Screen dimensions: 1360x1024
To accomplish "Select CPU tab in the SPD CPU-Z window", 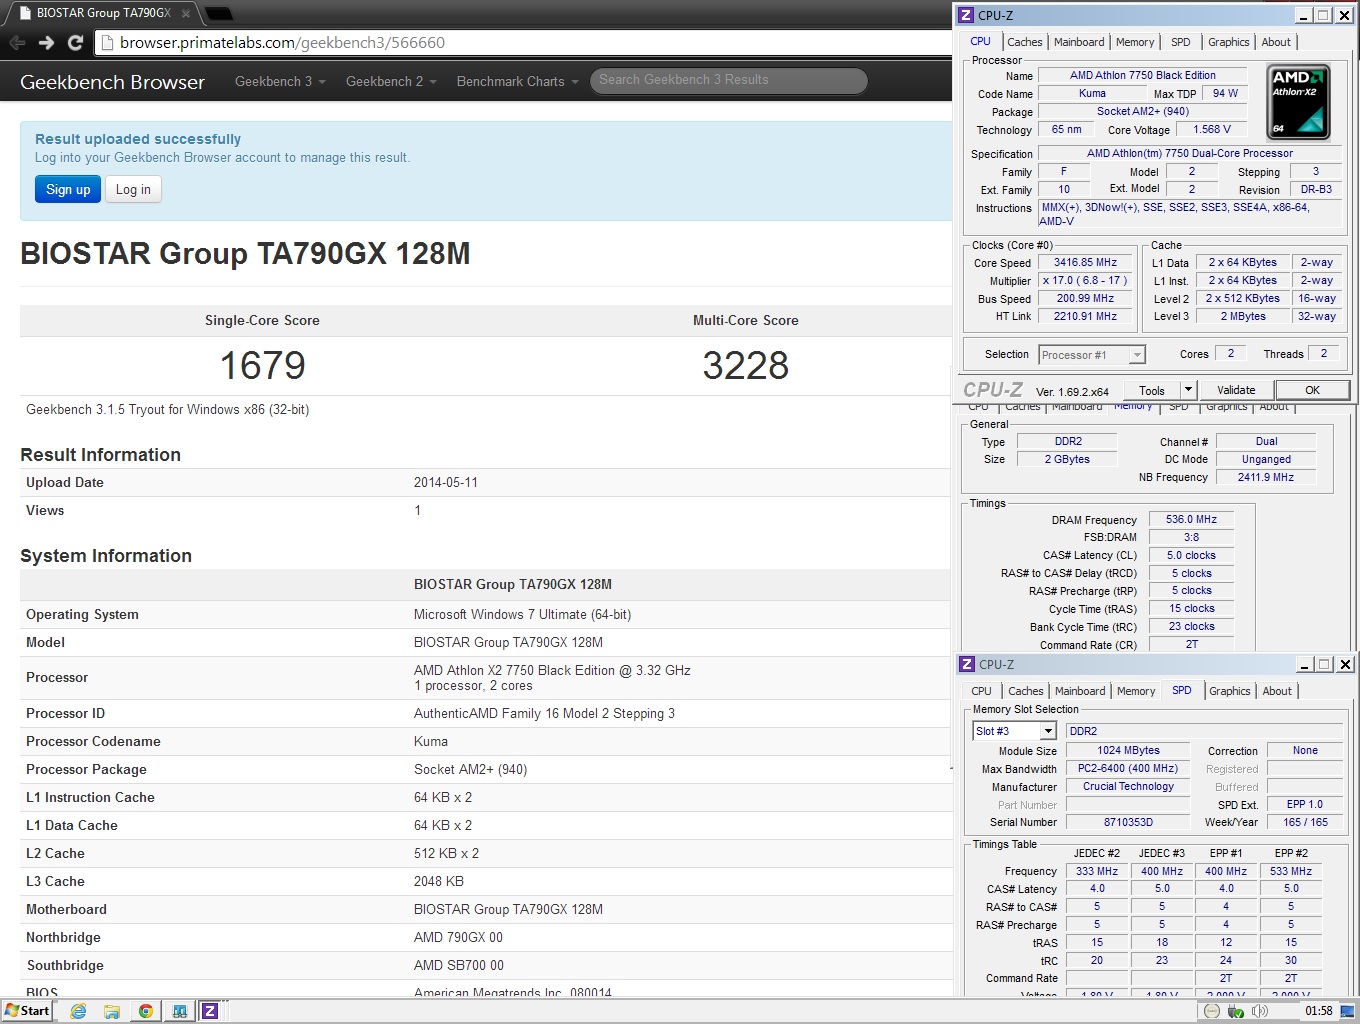I will (x=981, y=691).
